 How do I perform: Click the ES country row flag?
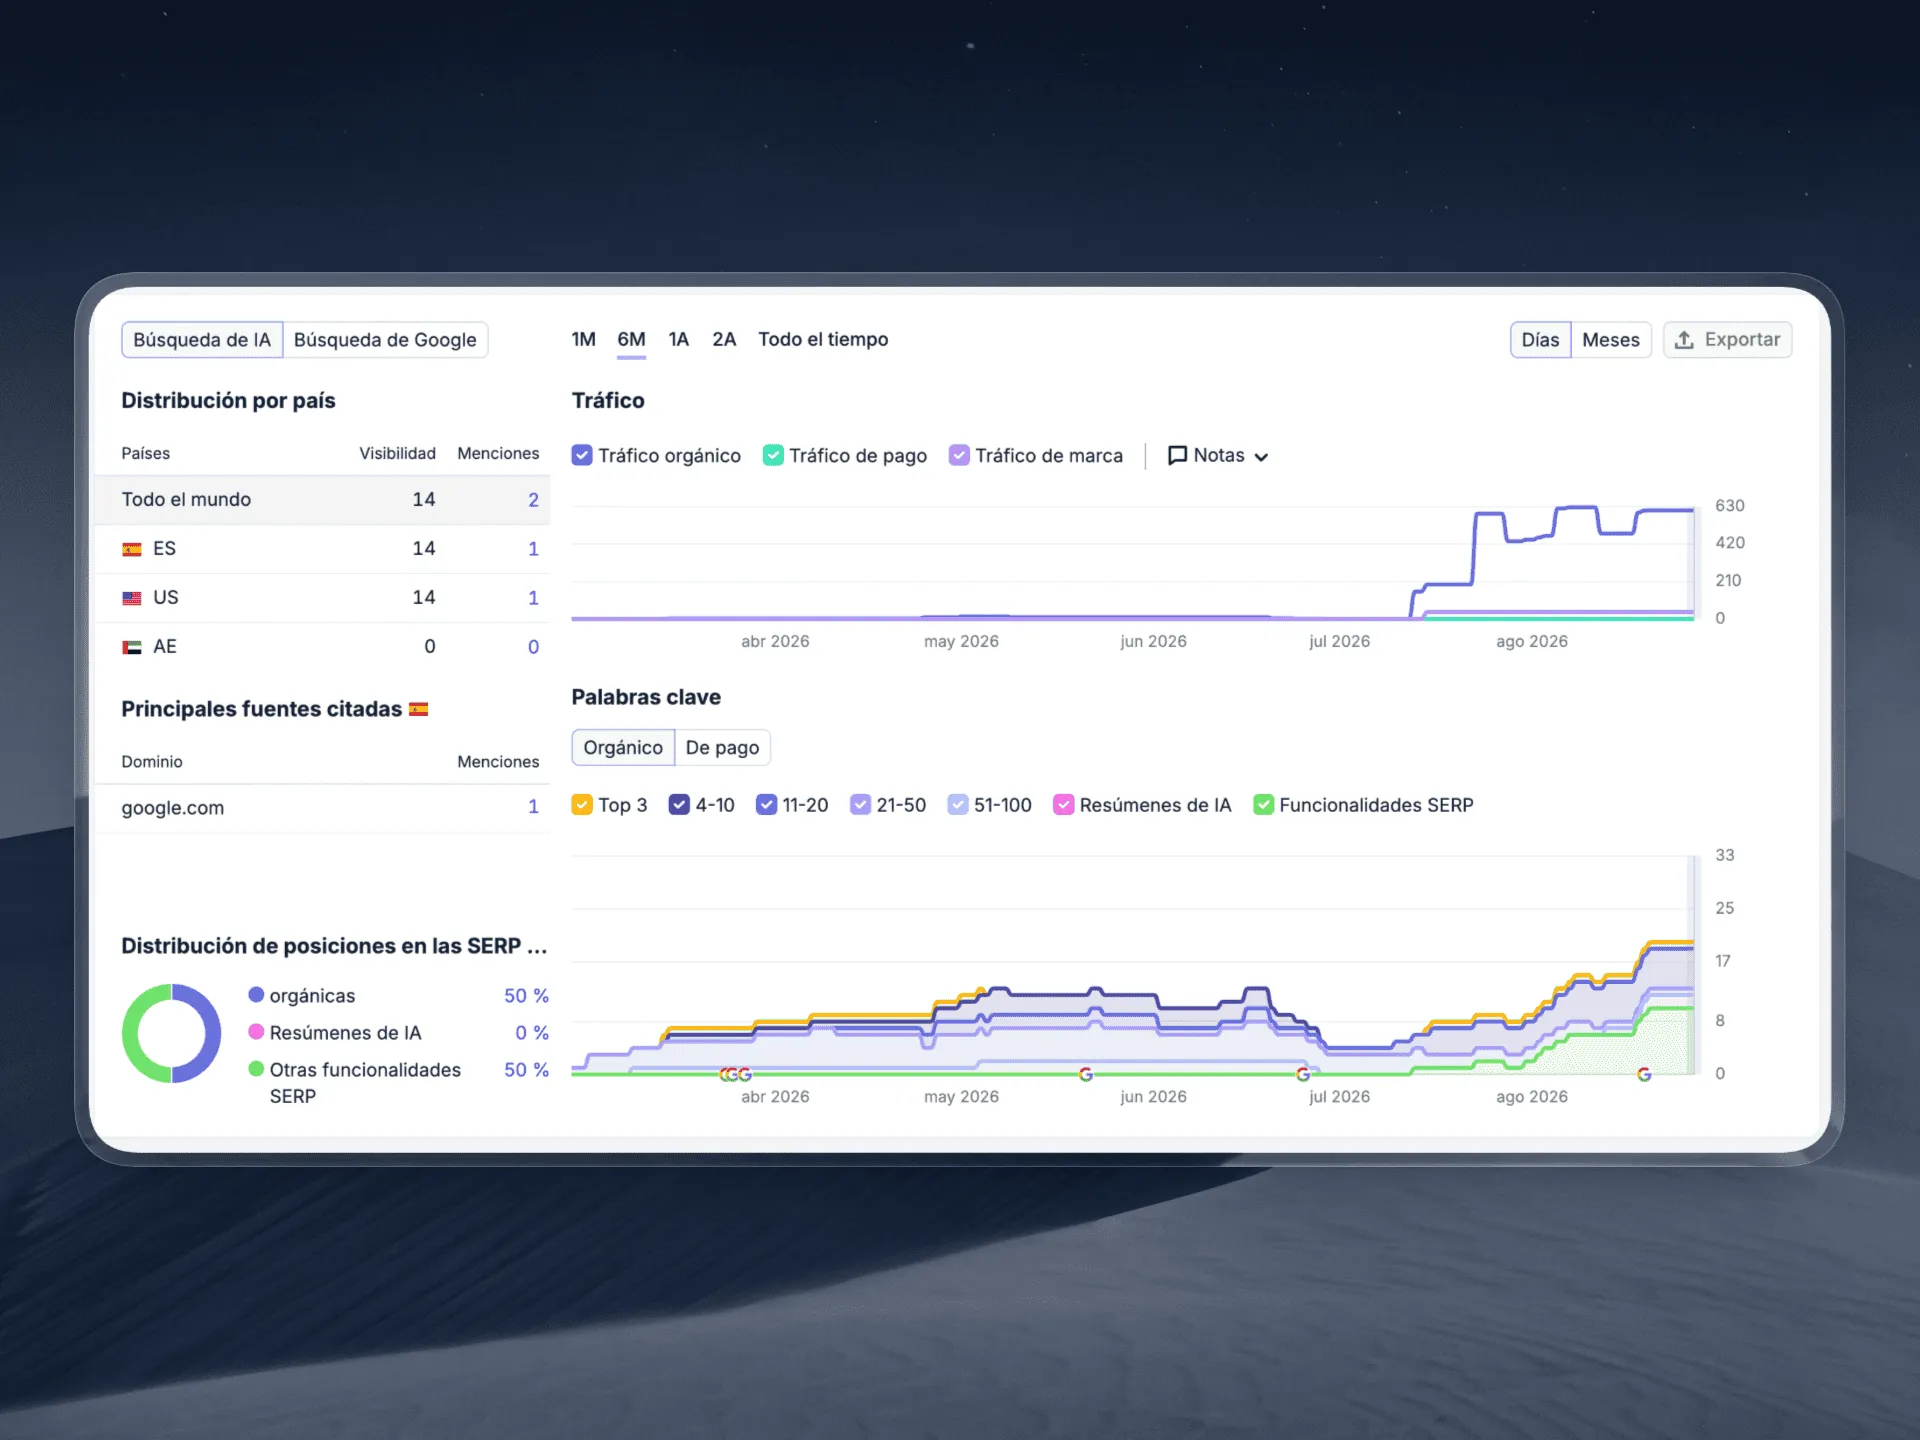pyautogui.click(x=132, y=549)
